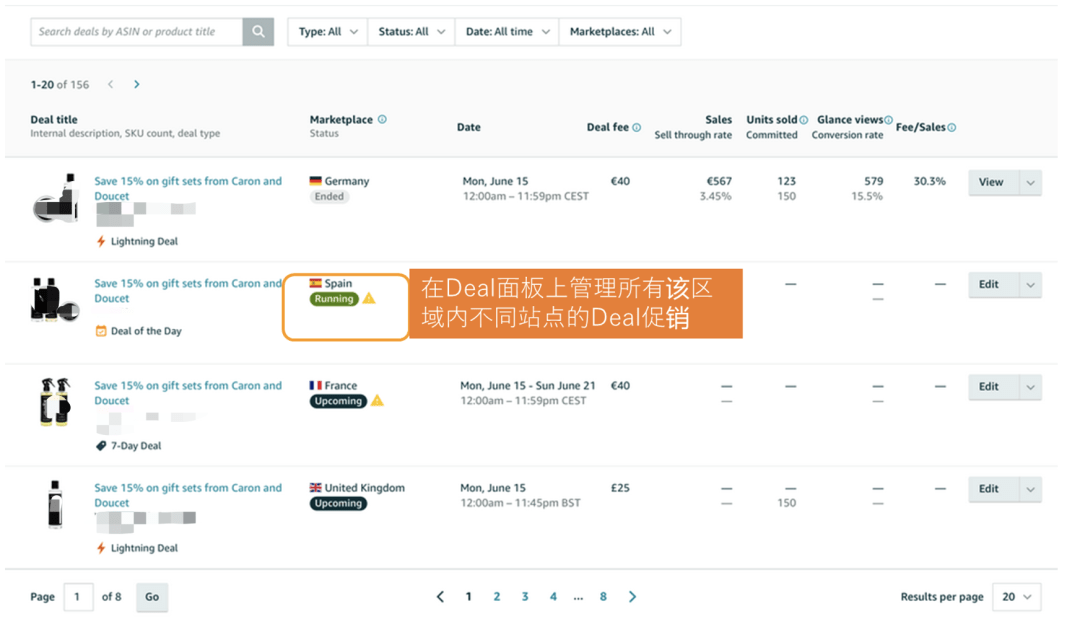
Task: Go to next results using top arrow
Action: [137, 85]
